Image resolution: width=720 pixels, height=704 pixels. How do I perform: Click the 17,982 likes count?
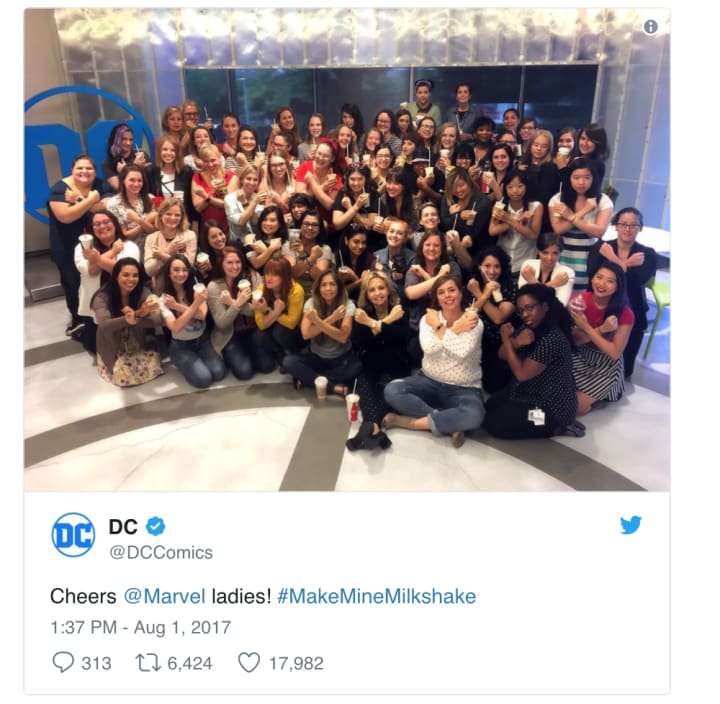tap(296, 664)
